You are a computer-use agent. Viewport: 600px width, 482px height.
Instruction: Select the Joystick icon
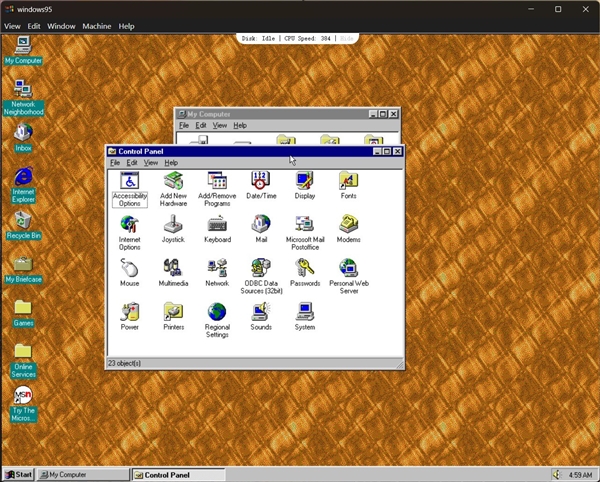(x=173, y=225)
